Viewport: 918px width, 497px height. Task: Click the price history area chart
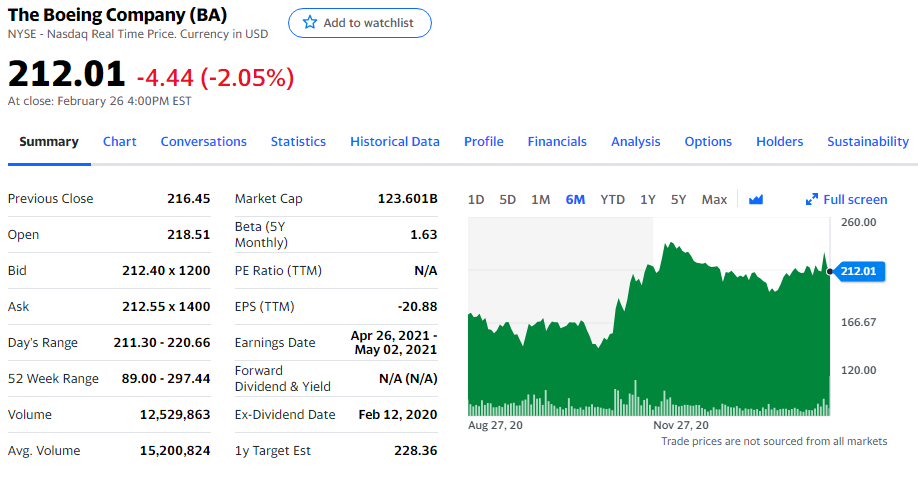tap(649, 316)
